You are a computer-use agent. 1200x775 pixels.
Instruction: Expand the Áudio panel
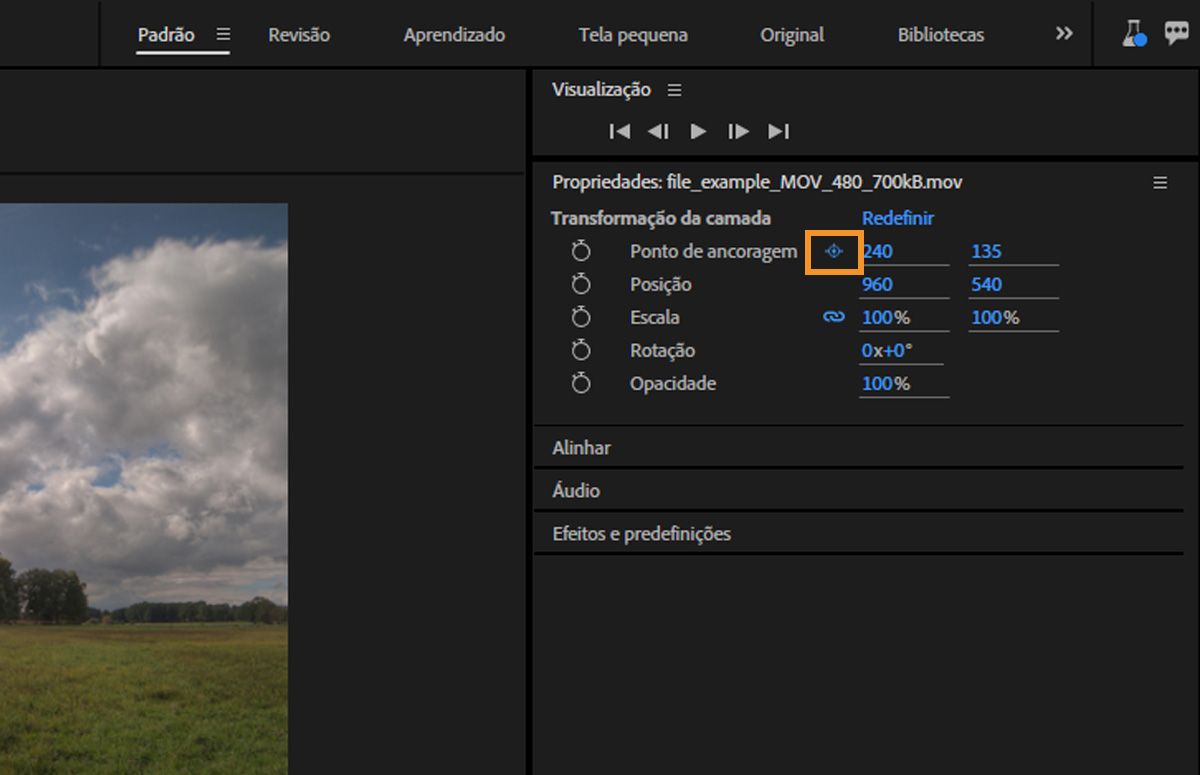click(x=858, y=491)
